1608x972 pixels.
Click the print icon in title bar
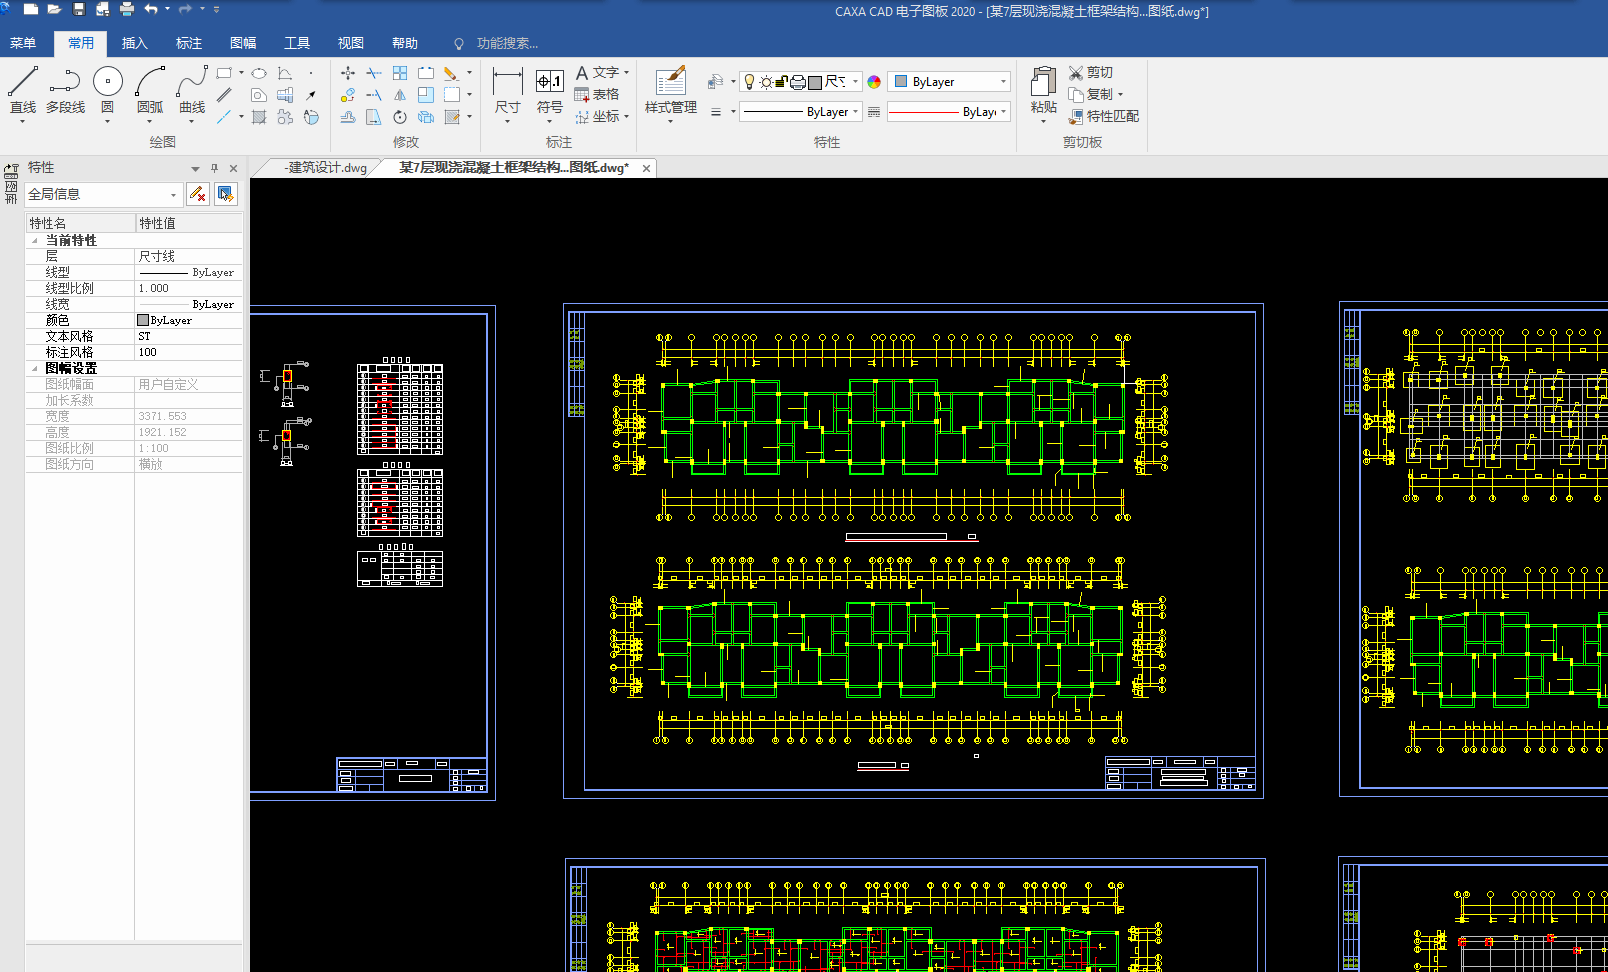point(127,9)
